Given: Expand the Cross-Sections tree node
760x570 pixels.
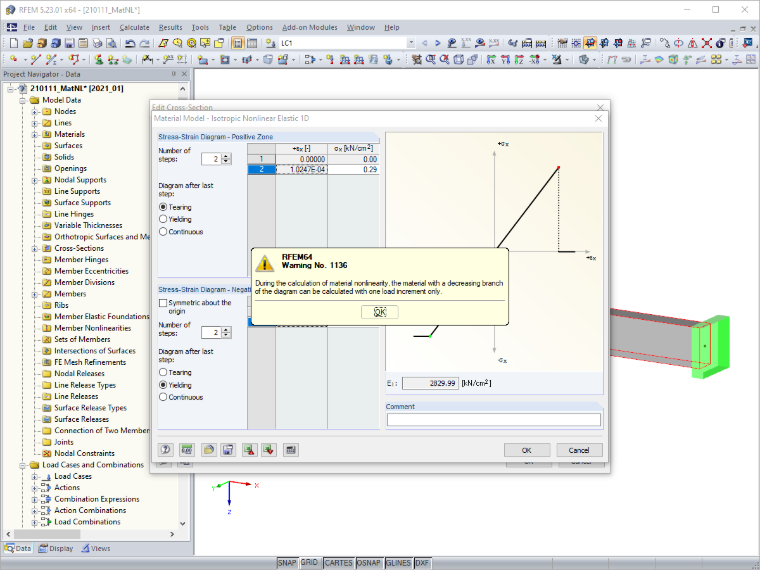Looking at the screenshot, I should [34, 248].
